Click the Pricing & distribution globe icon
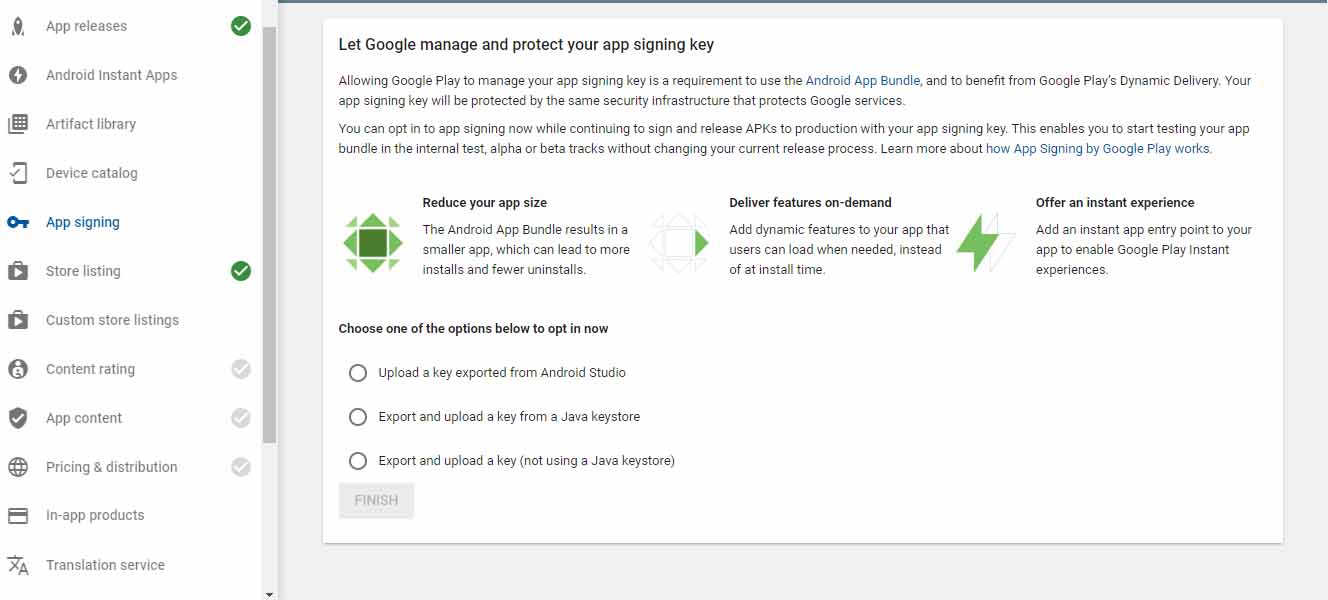 coord(18,467)
